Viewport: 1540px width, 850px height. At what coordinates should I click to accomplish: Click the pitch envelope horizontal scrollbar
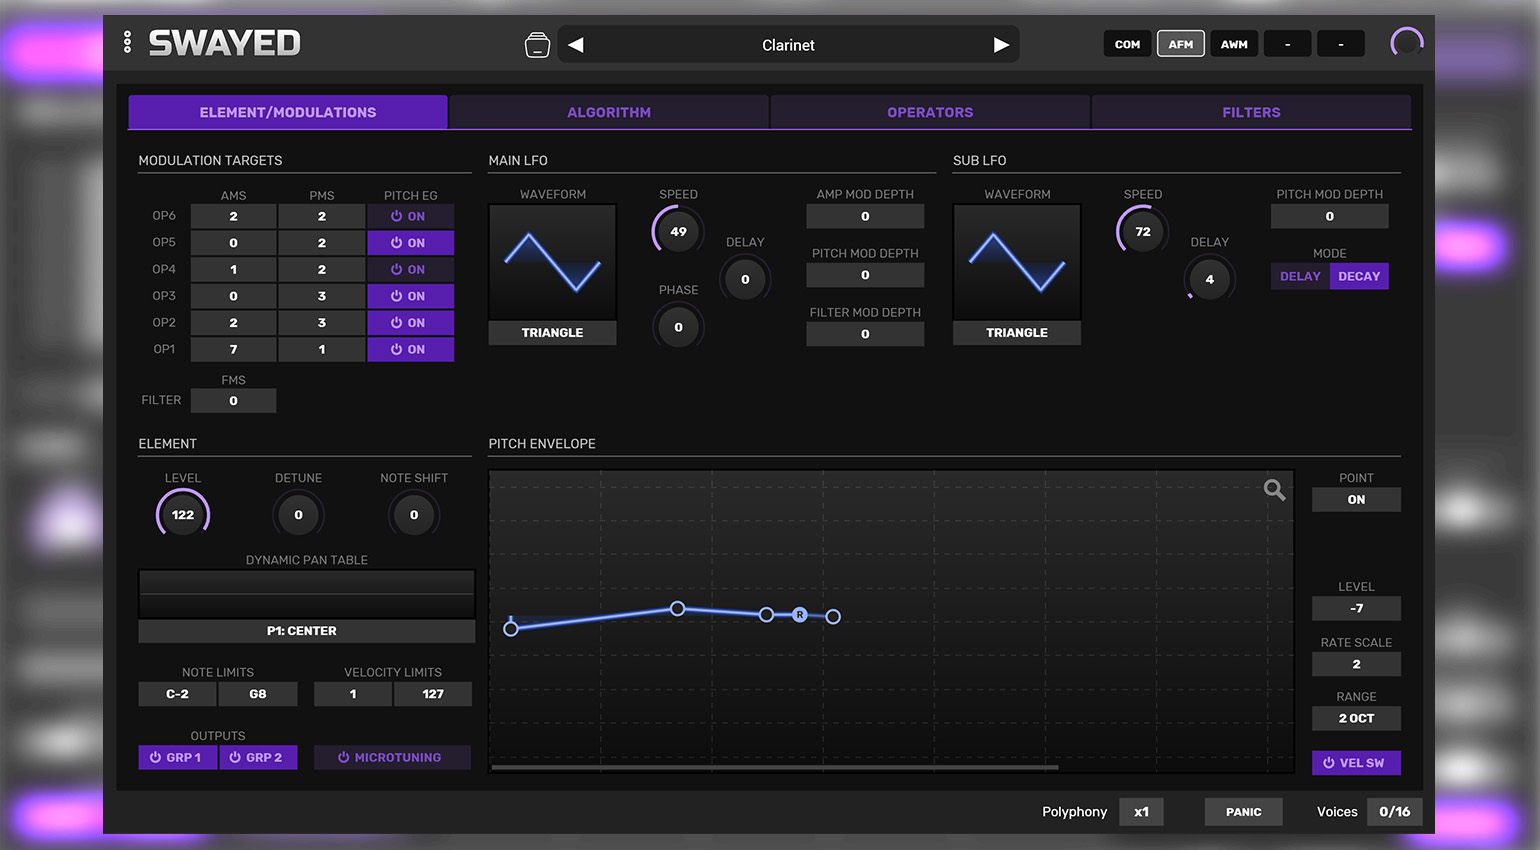775,767
